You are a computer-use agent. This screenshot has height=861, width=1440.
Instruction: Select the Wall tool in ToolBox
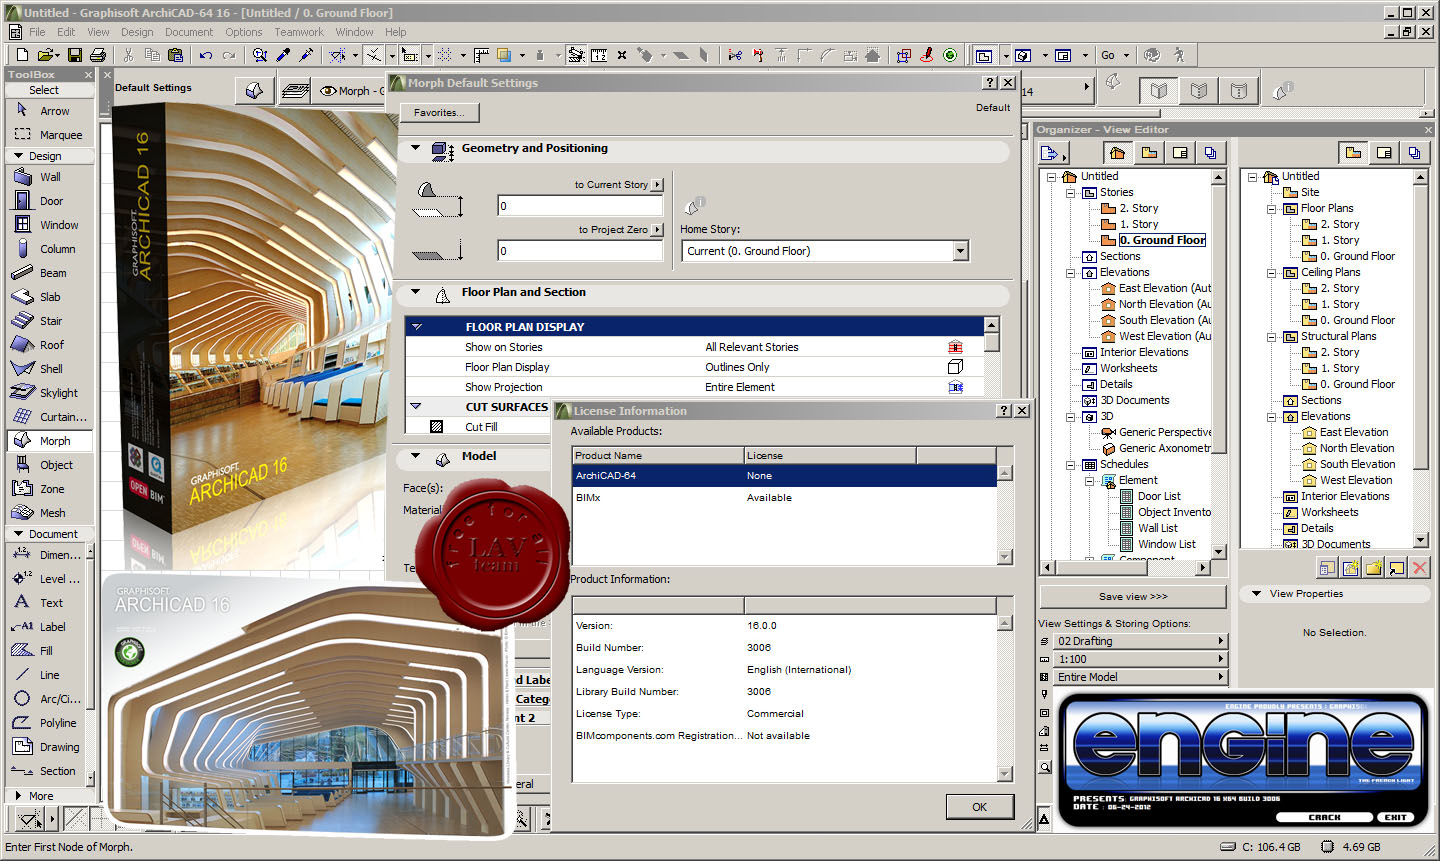50,177
